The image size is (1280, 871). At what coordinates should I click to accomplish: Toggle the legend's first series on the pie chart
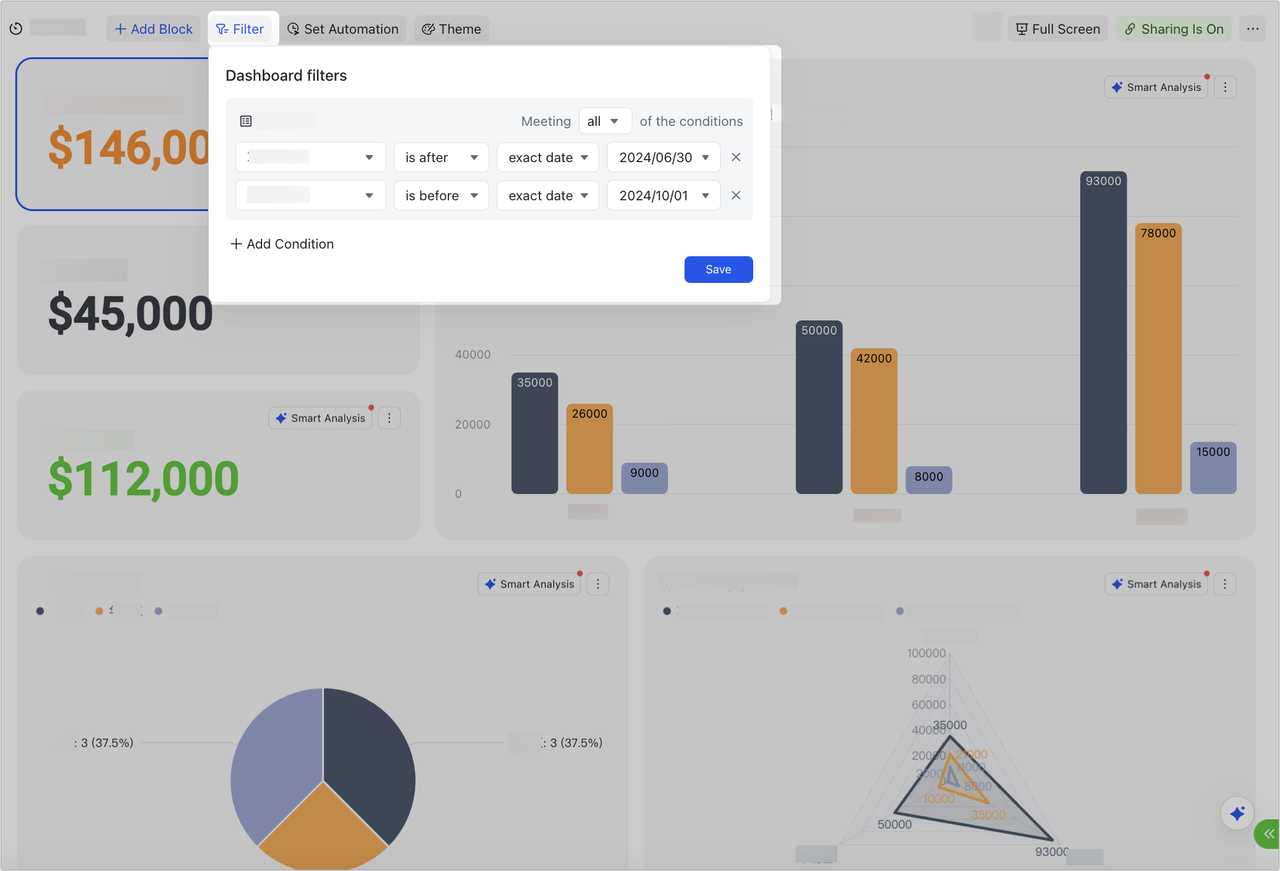(40, 610)
